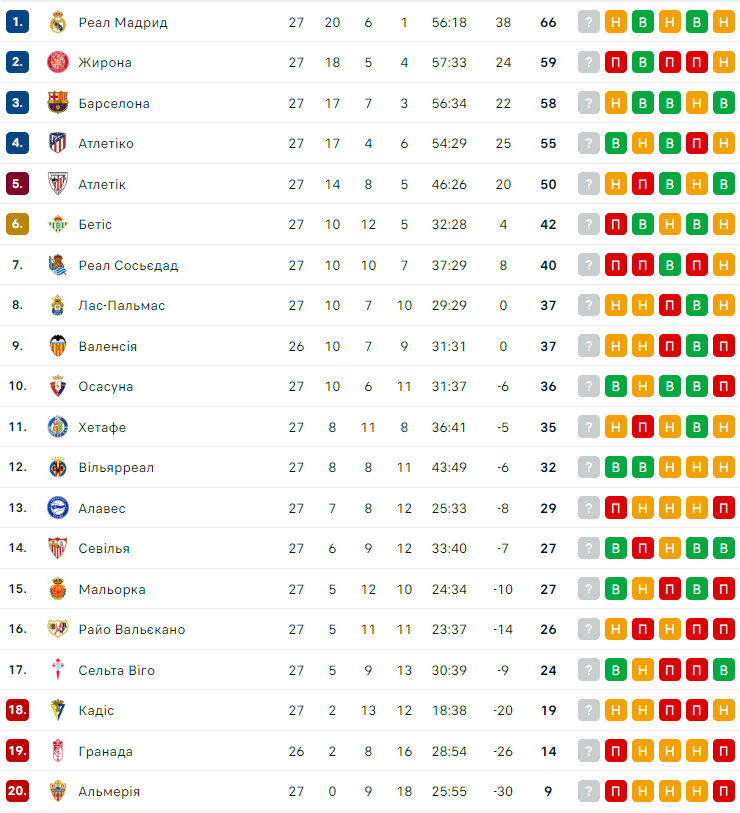Click the Барселона club crest
Screen dimensions: 740x813
click(x=57, y=103)
